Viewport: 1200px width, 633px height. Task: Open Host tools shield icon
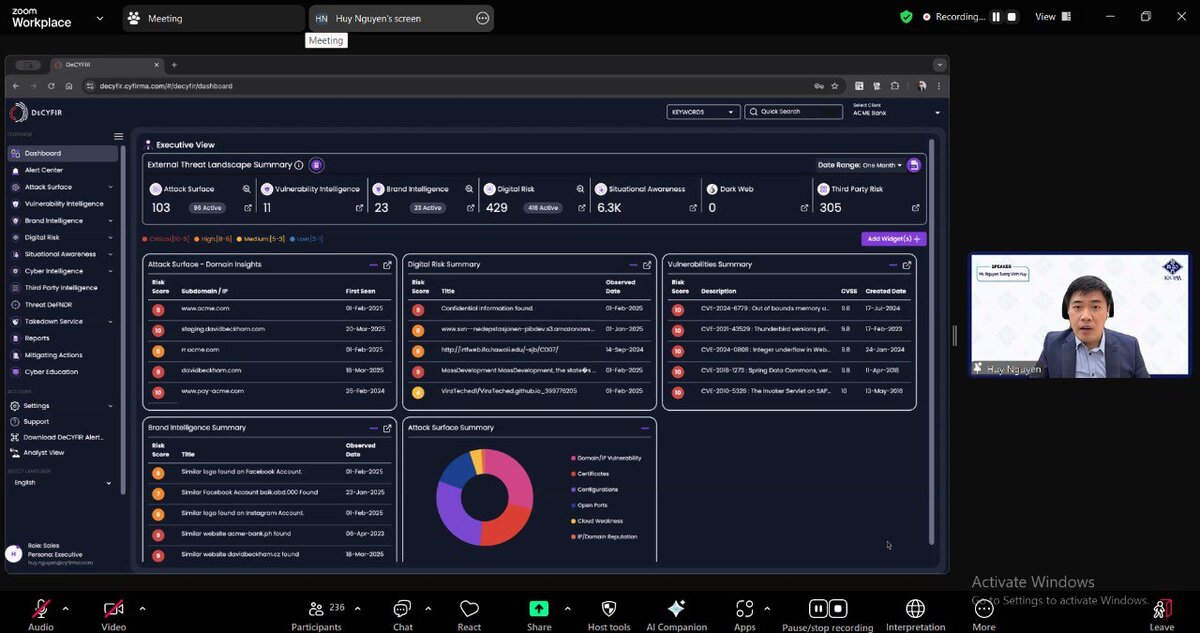point(609,609)
